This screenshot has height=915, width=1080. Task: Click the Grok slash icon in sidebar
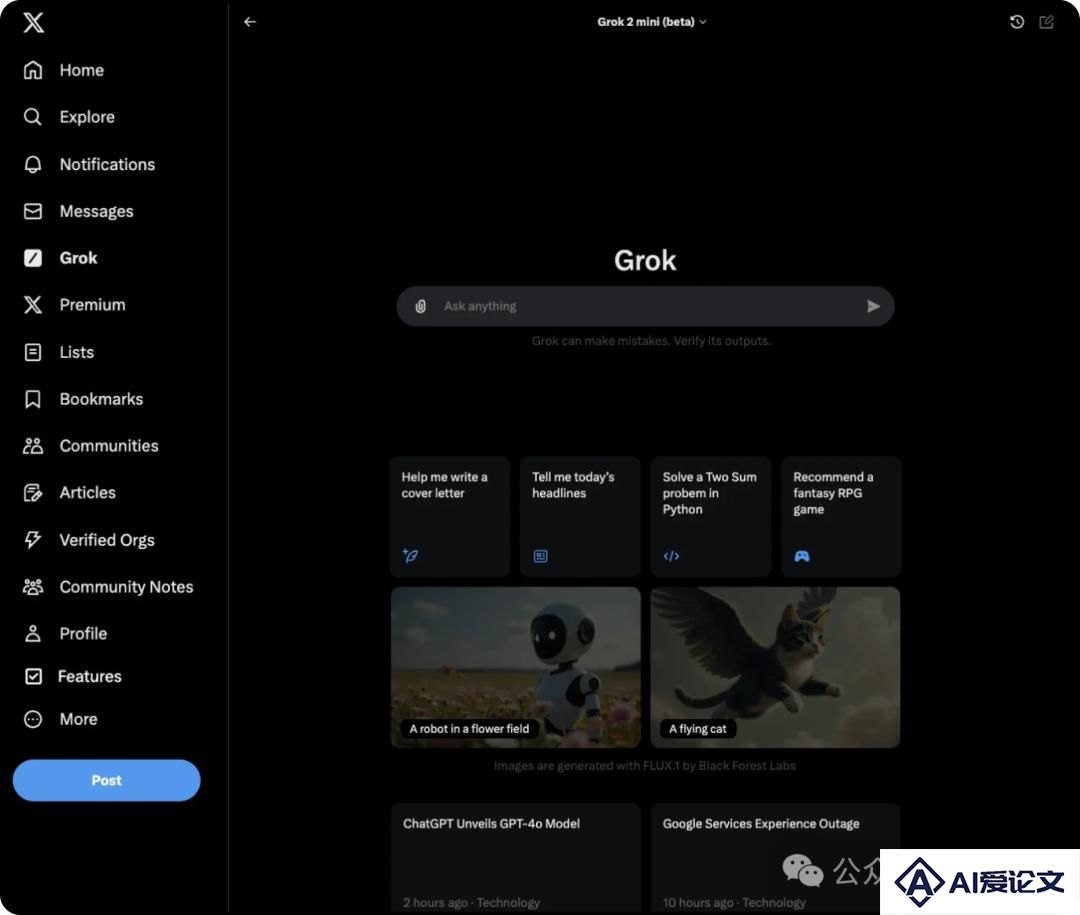[x=33, y=258]
